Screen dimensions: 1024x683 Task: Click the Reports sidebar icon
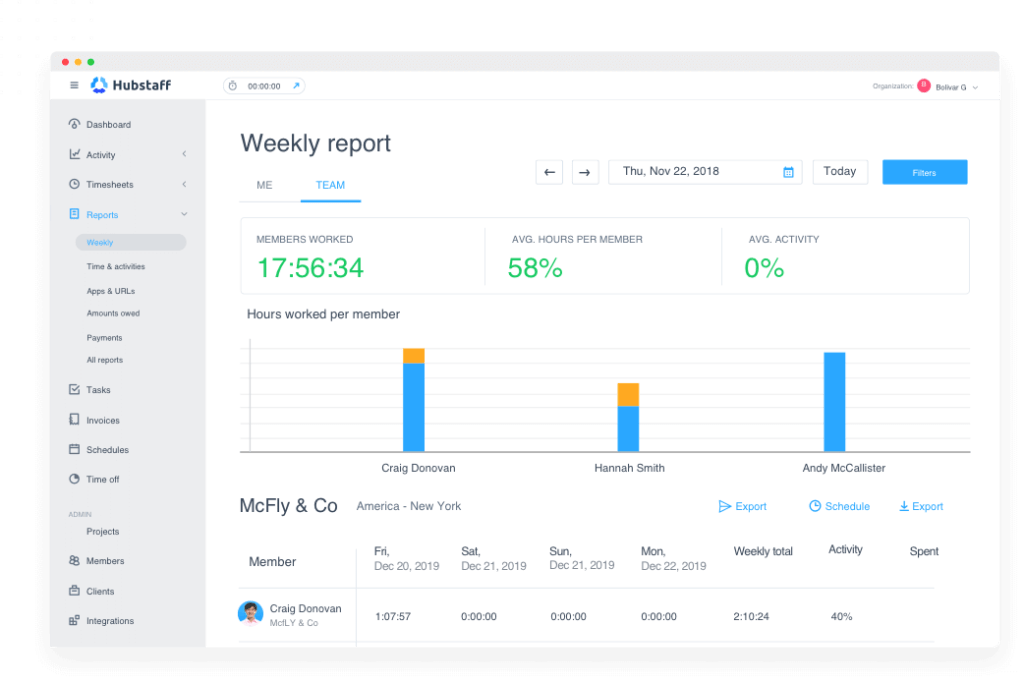(74, 214)
